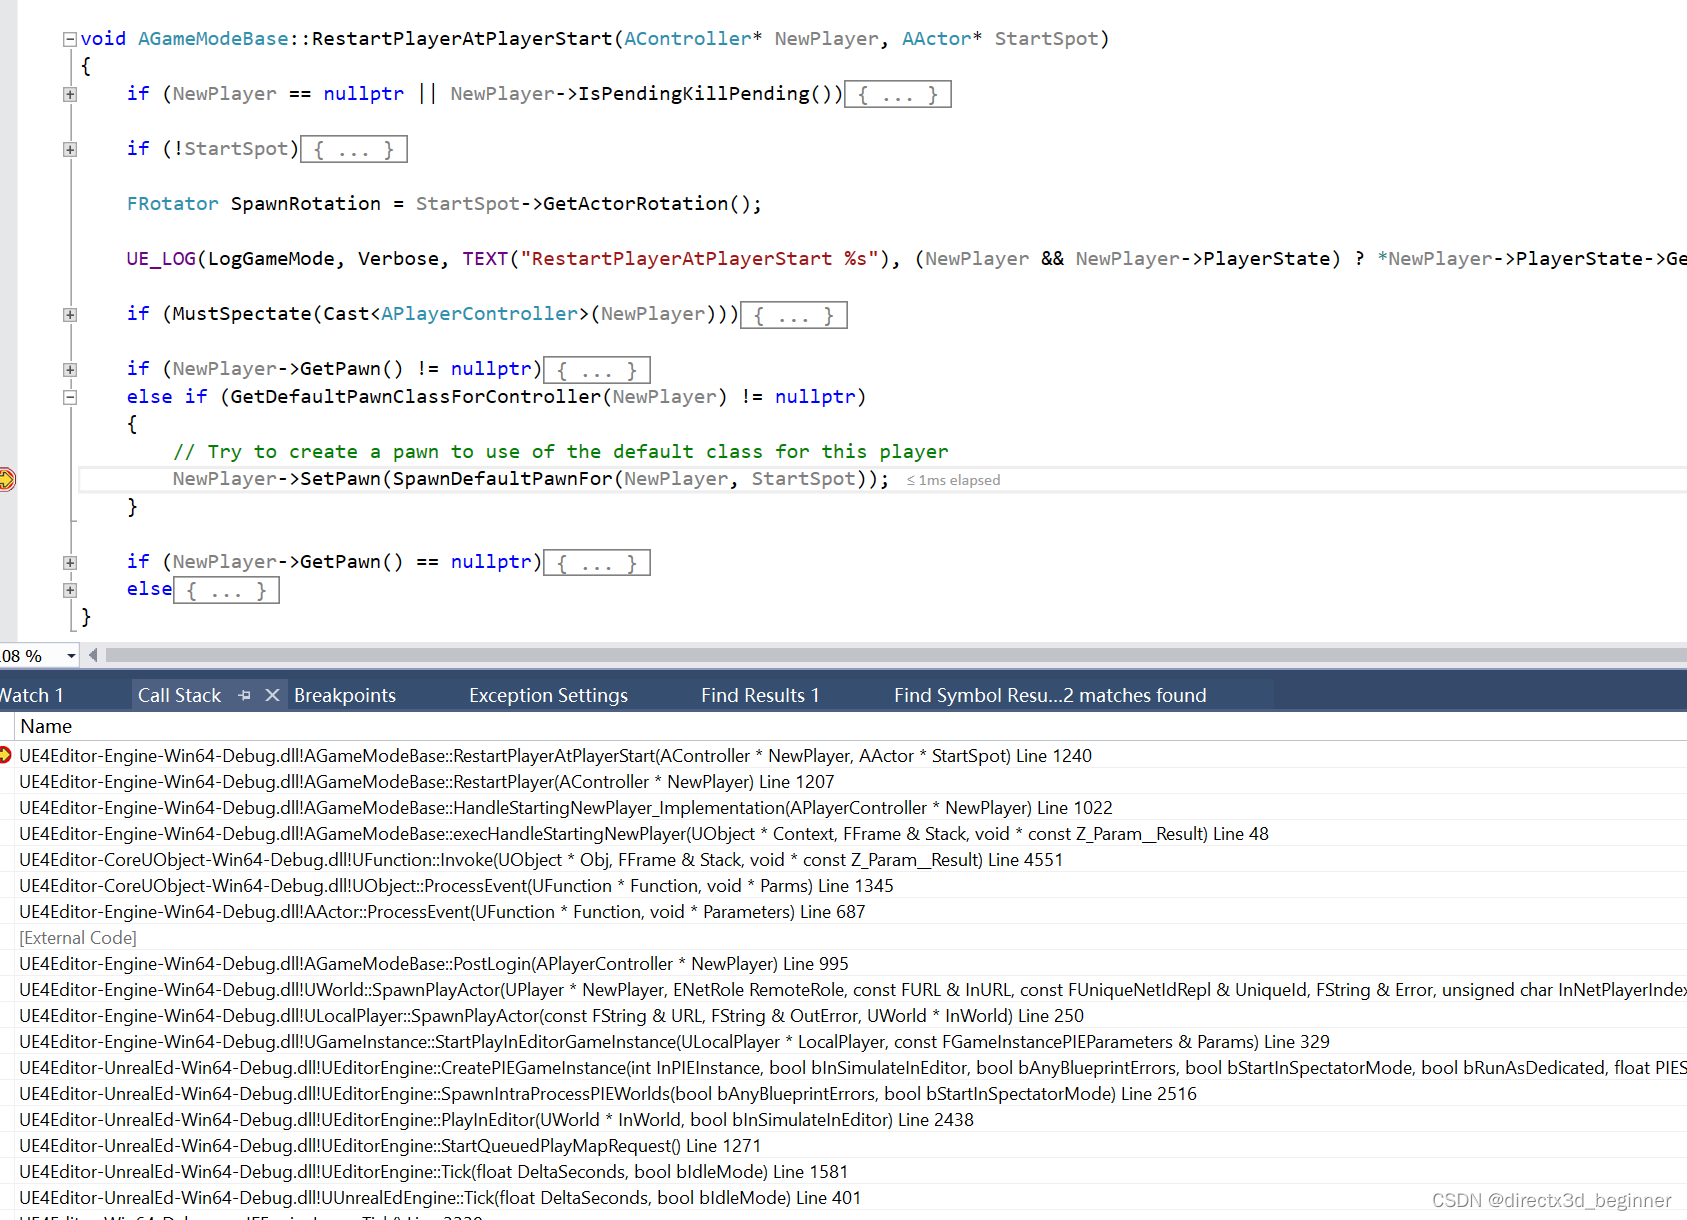Viewport: 1687px width, 1220px height.
Task: Expand the GetPawn() == nullptr block
Action: (69, 563)
